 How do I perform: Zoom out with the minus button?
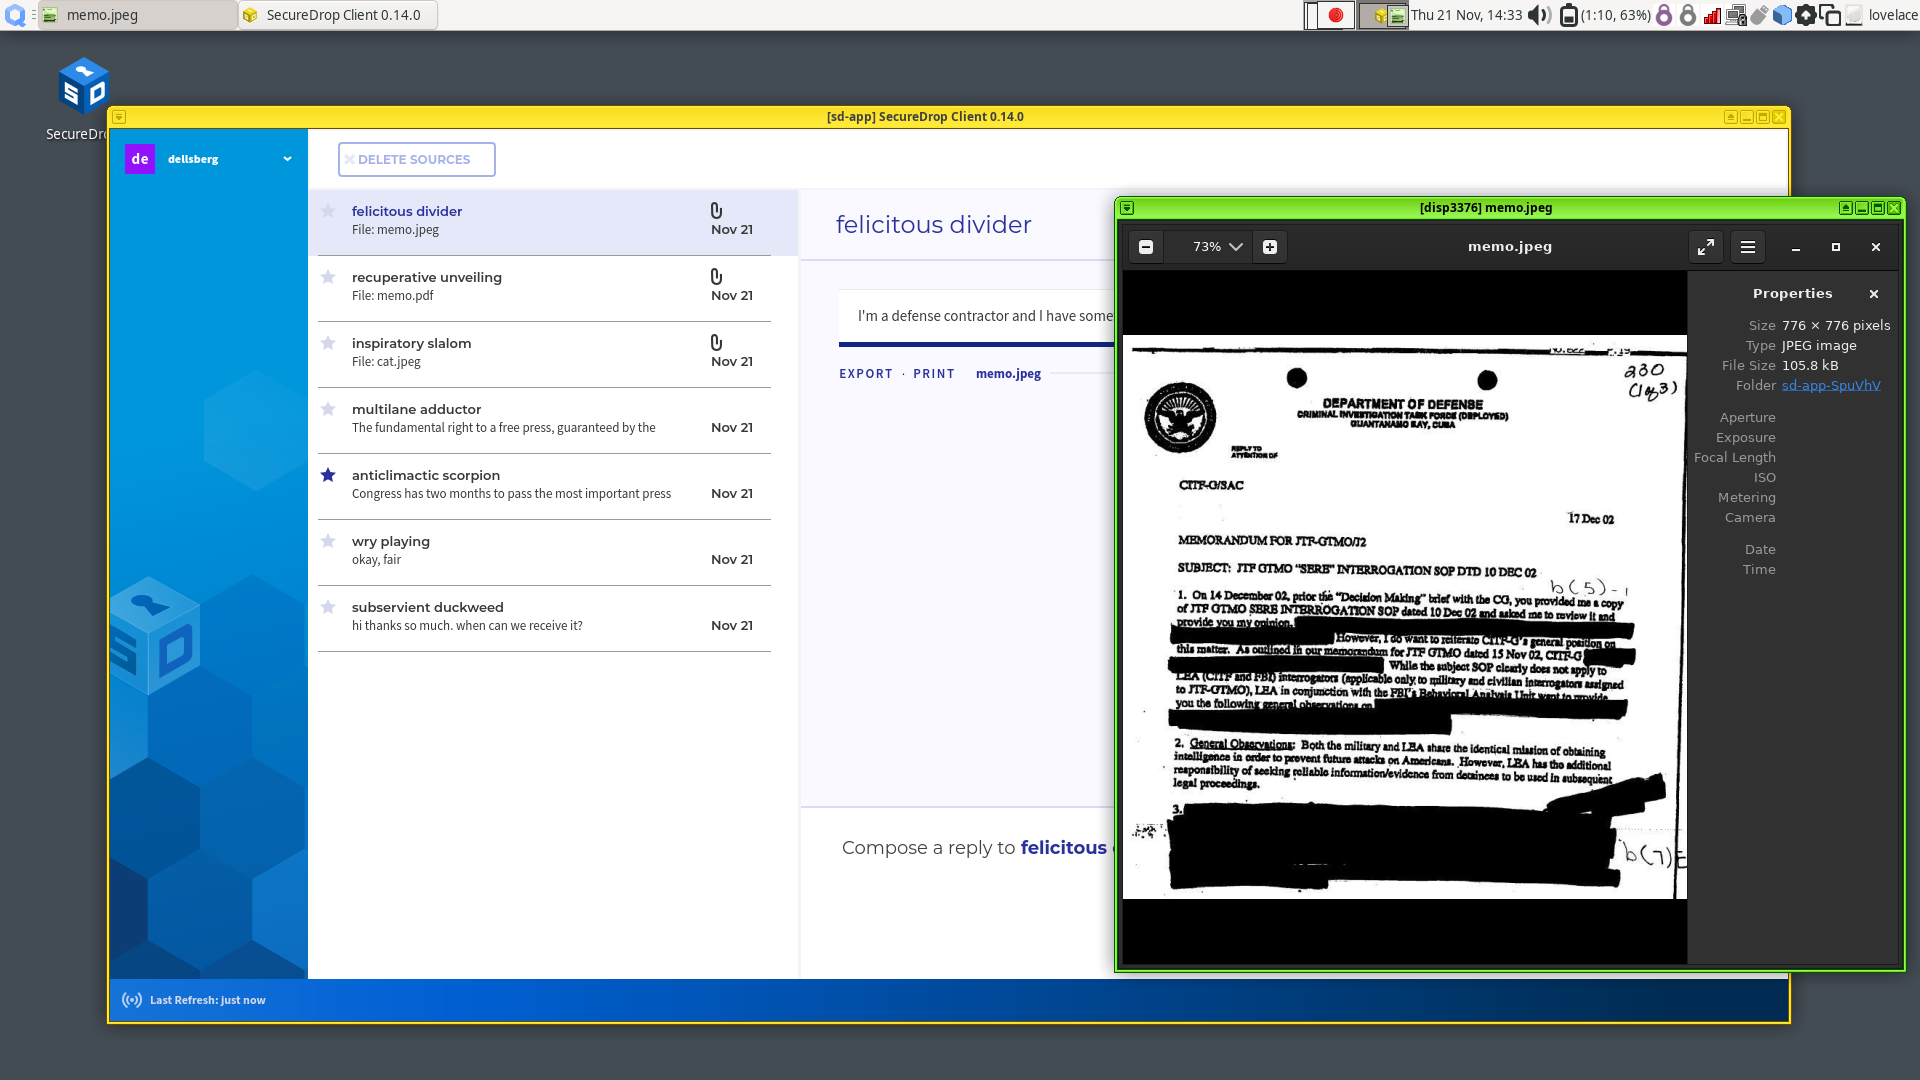[x=1146, y=247]
